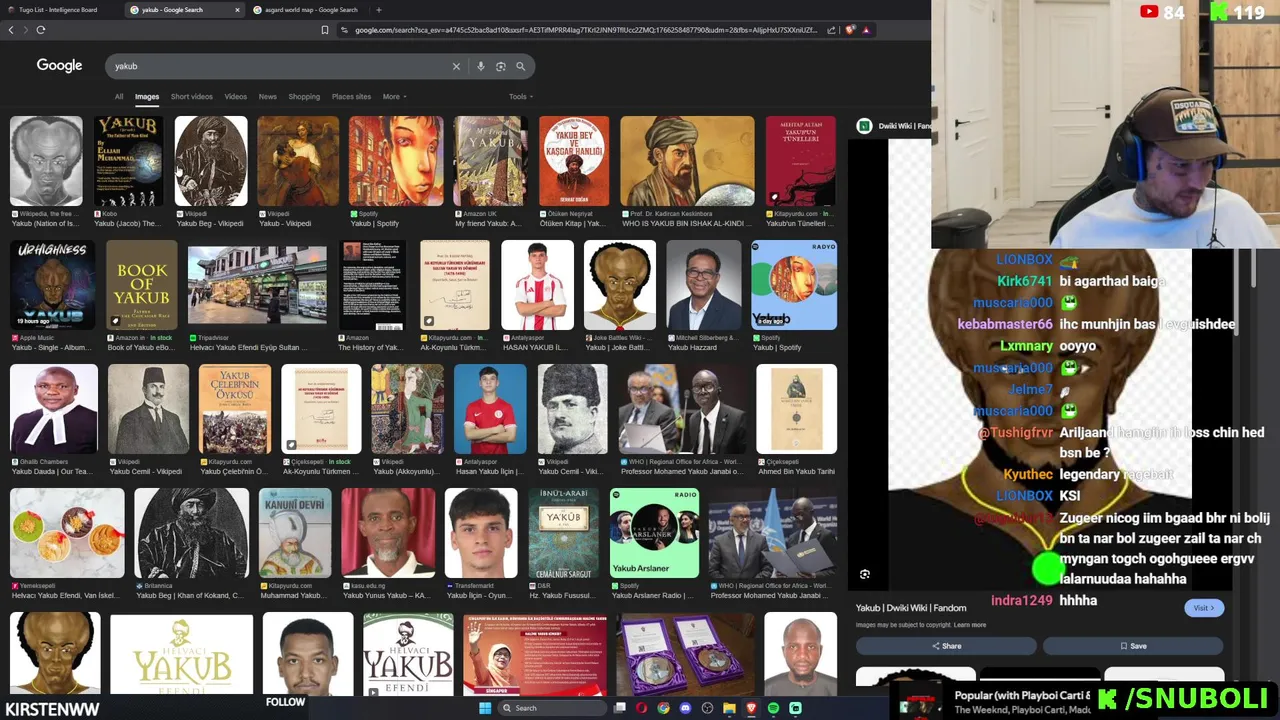The image size is (1280, 720).
Task: Open Yakub Cemil - Vikipedi fez portrait
Action: (x=148, y=409)
